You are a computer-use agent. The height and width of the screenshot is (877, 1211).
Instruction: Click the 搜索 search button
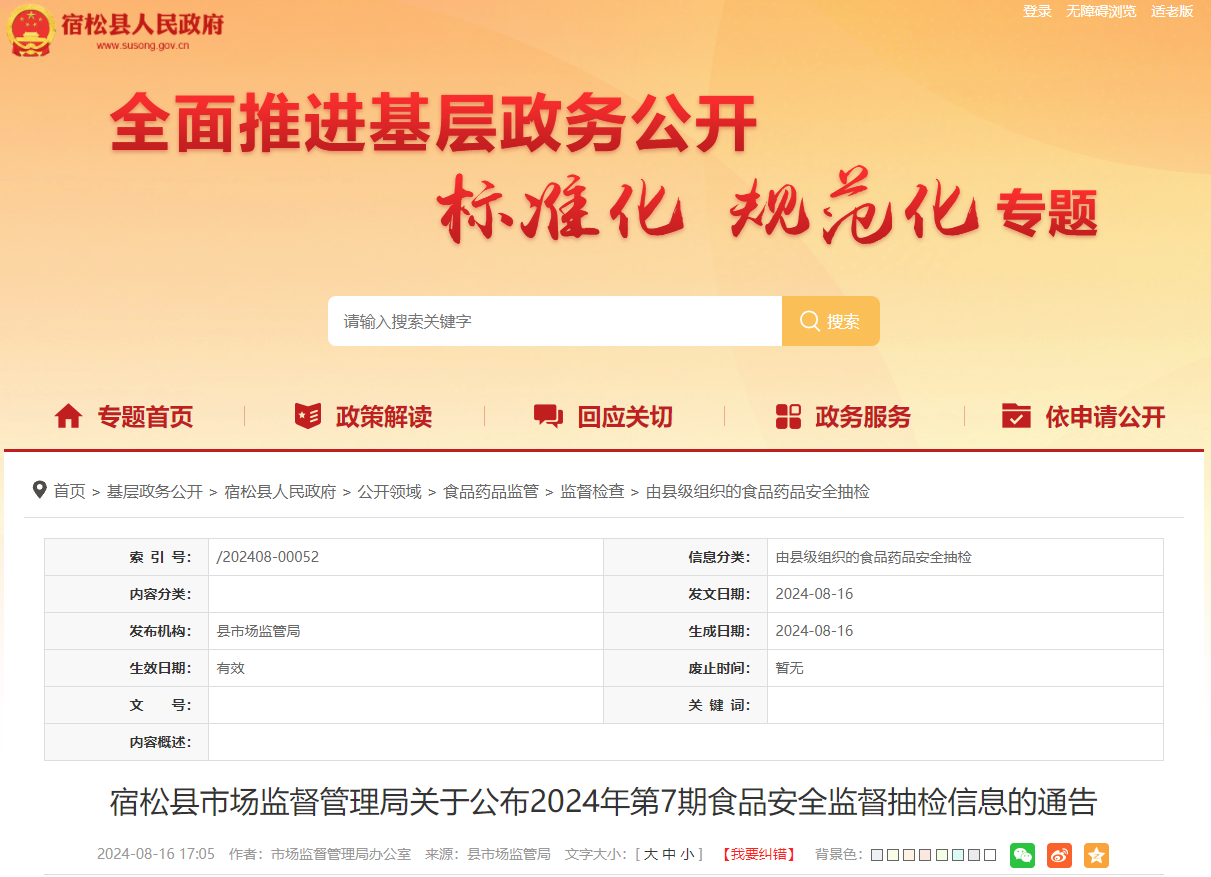[x=830, y=321]
